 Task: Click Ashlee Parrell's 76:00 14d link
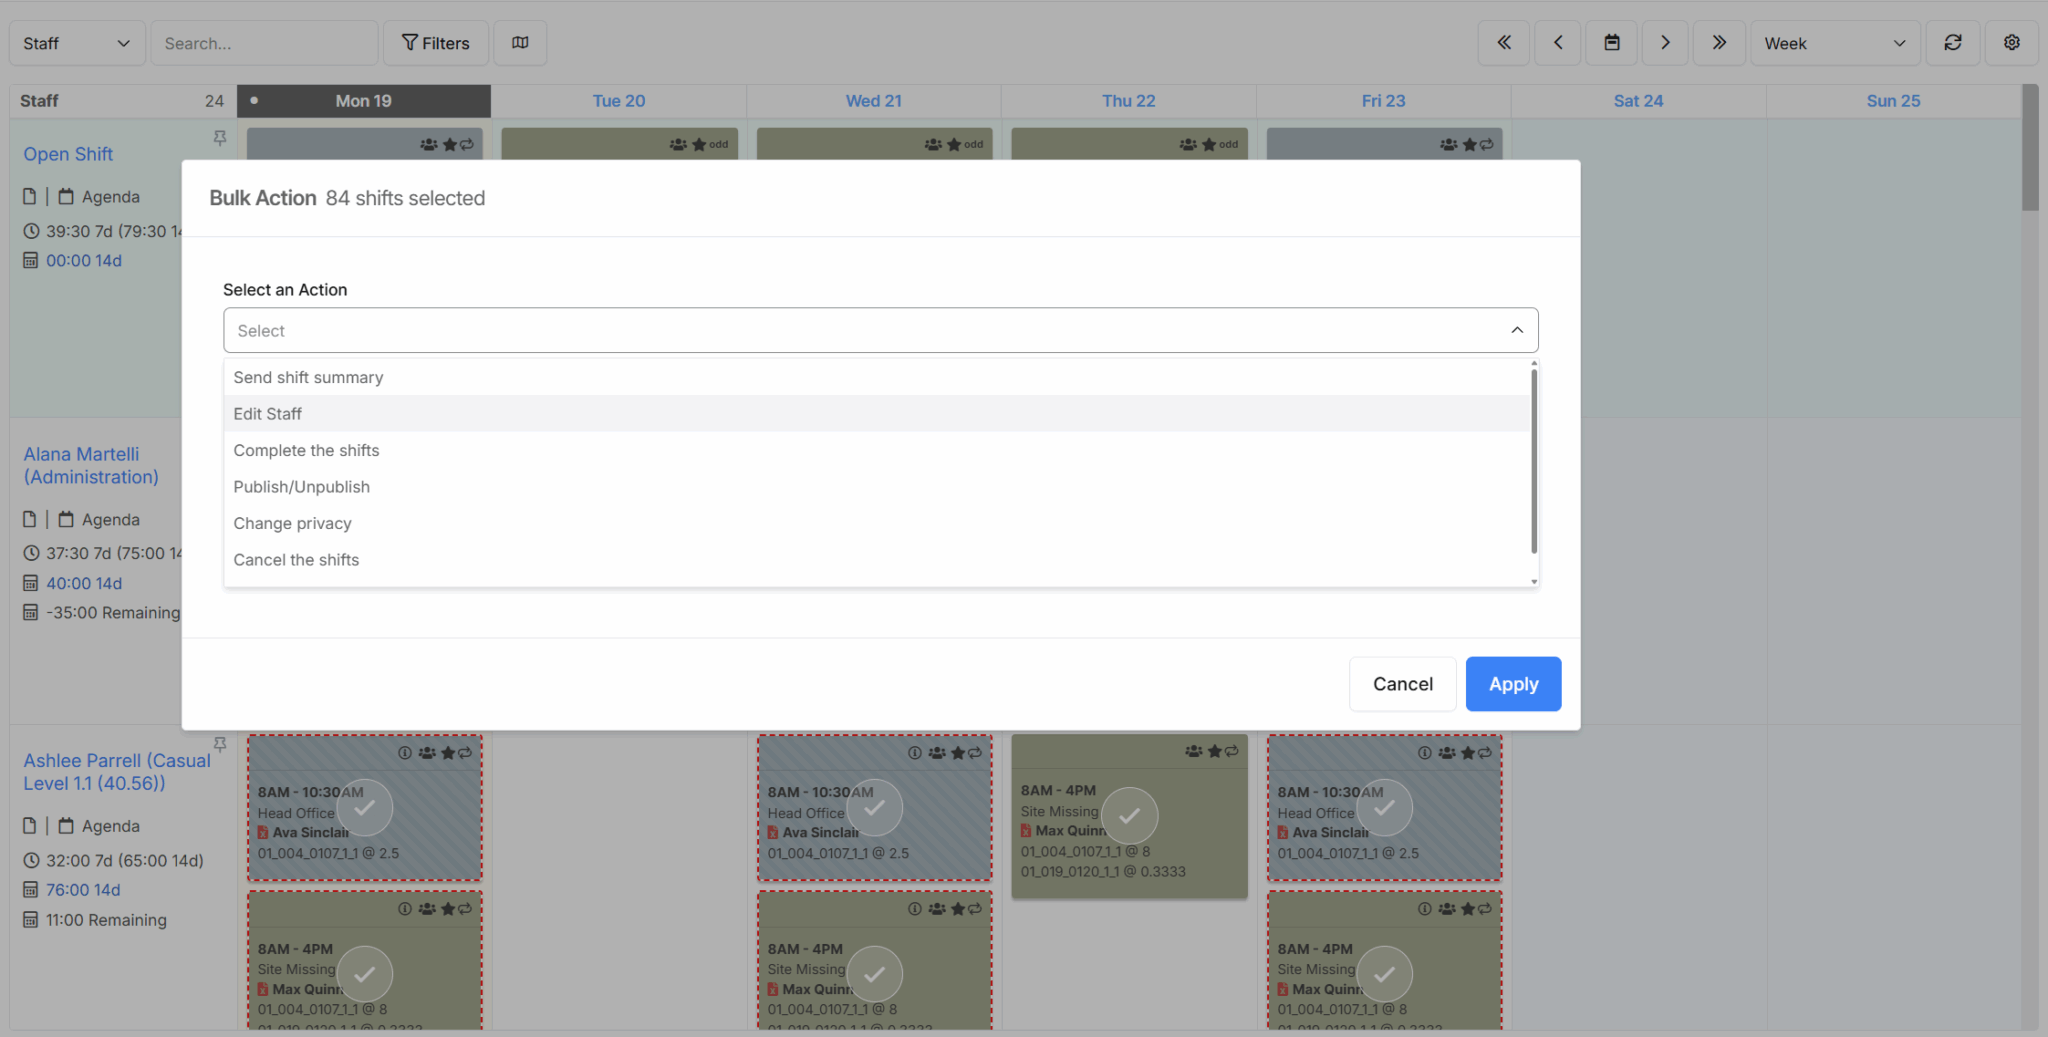click(83, 890)
